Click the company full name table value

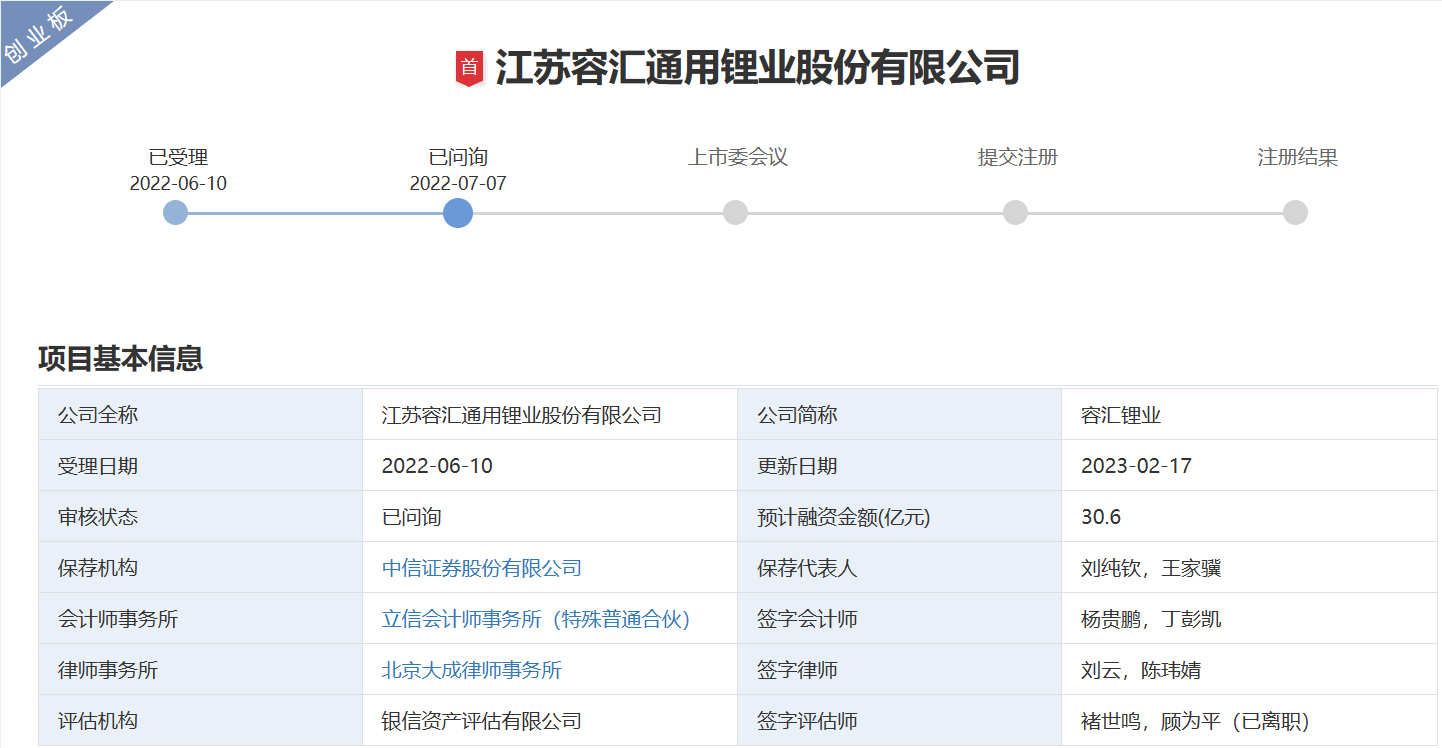click(x=549, y=415)
